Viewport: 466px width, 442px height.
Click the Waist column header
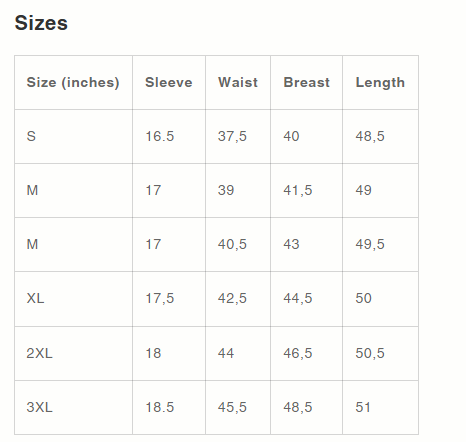tap(238, 82)
